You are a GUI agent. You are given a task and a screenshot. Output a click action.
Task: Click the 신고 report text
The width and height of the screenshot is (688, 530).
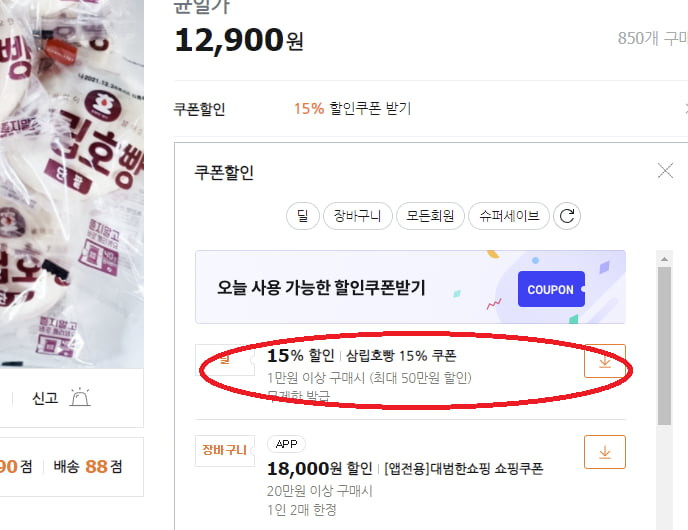click(45, 398)
